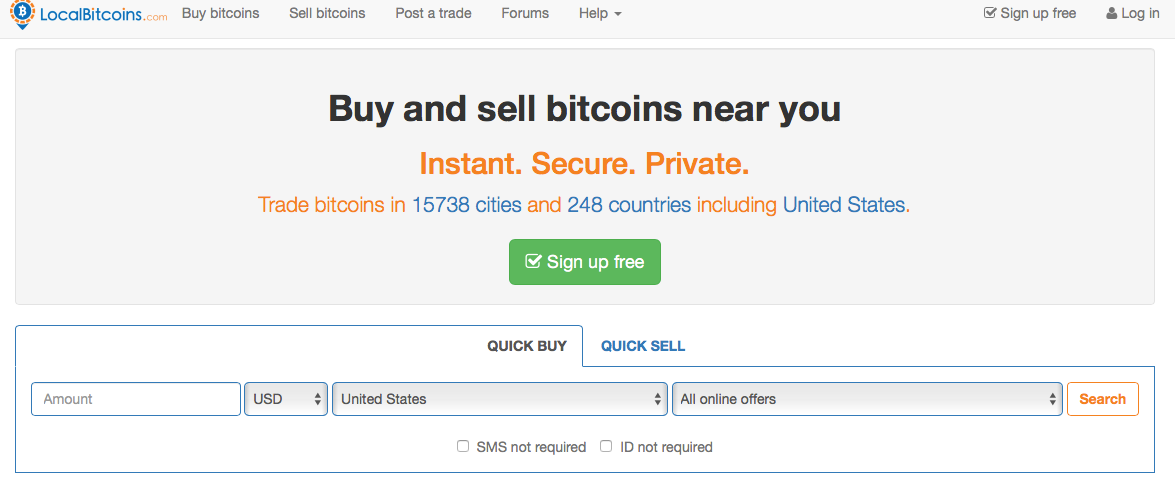Click the user icon beside Log in
This screenshot has height=483, width=1175.
point(1112,13)
